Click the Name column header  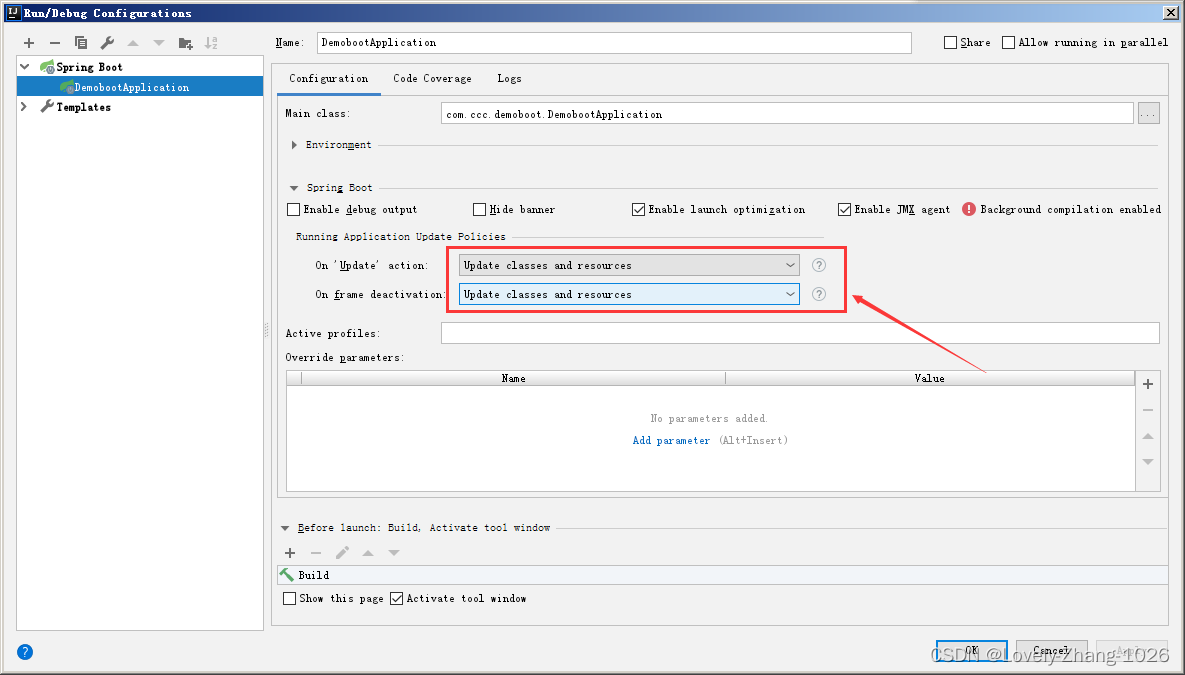pyautogui.click(x=513, y=379)
